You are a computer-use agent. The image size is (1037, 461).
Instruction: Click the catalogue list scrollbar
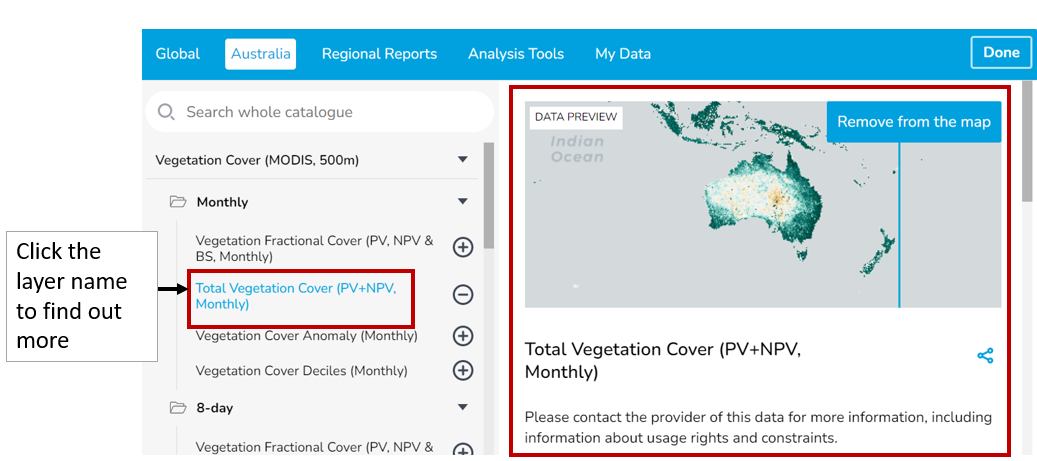pyautogui.click(x=488, y=195)
